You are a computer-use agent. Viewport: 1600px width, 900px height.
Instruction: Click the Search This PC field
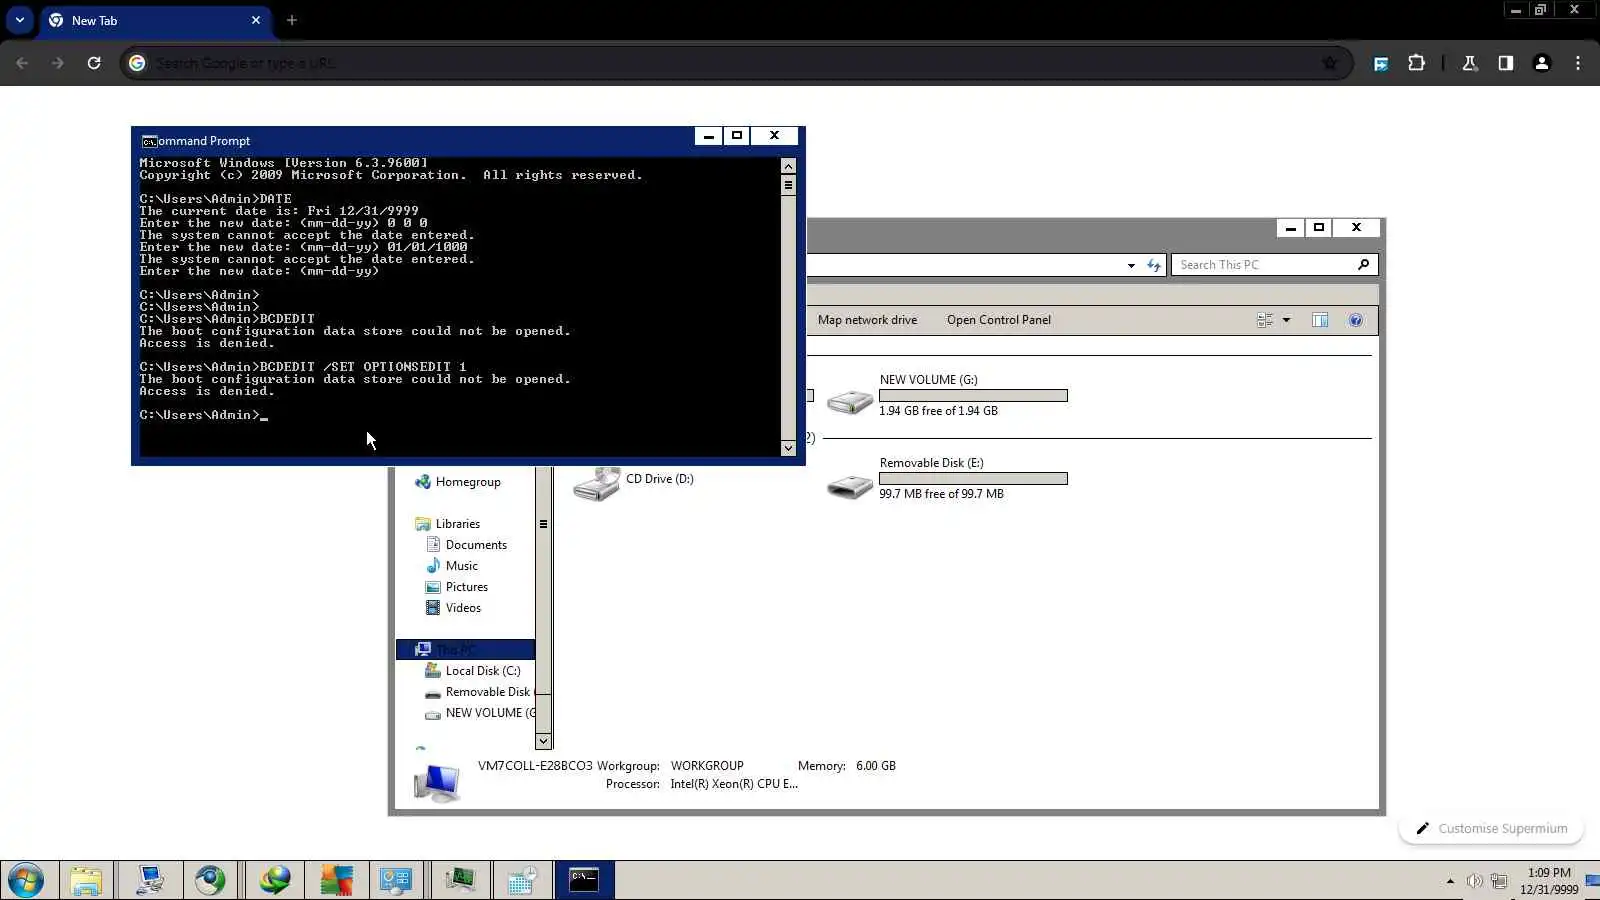[x=1274, y=265]
